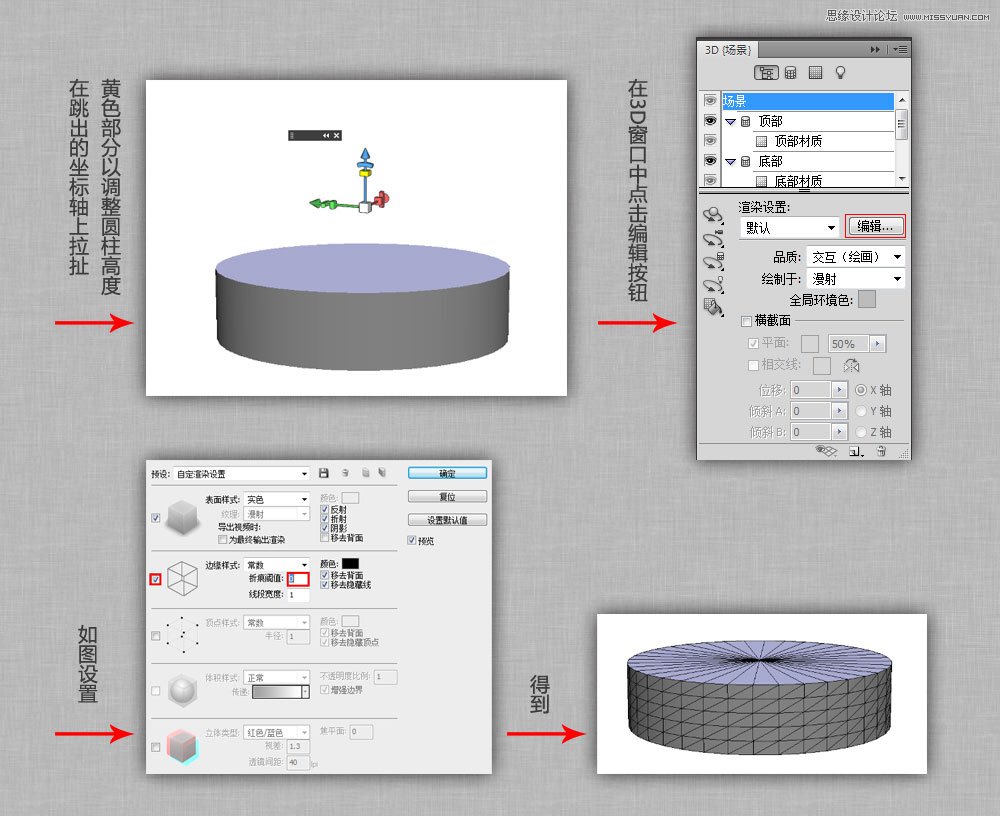Minimize the 3D axis widget with double arrows

coord(326,135)
